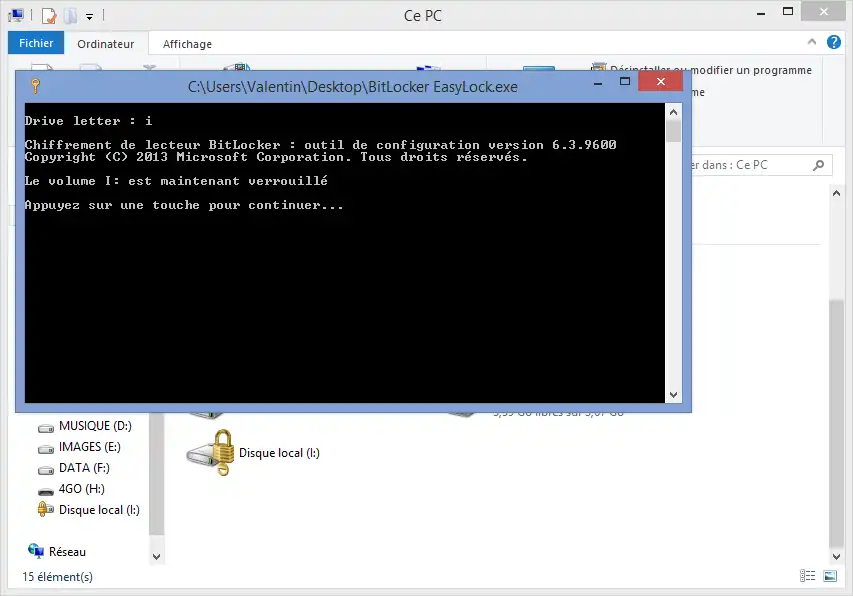The image size is (853, 596).
Task: Select Disque local (I:) in navigation pane
Action: pyautogui.click(x=99, y=510)
